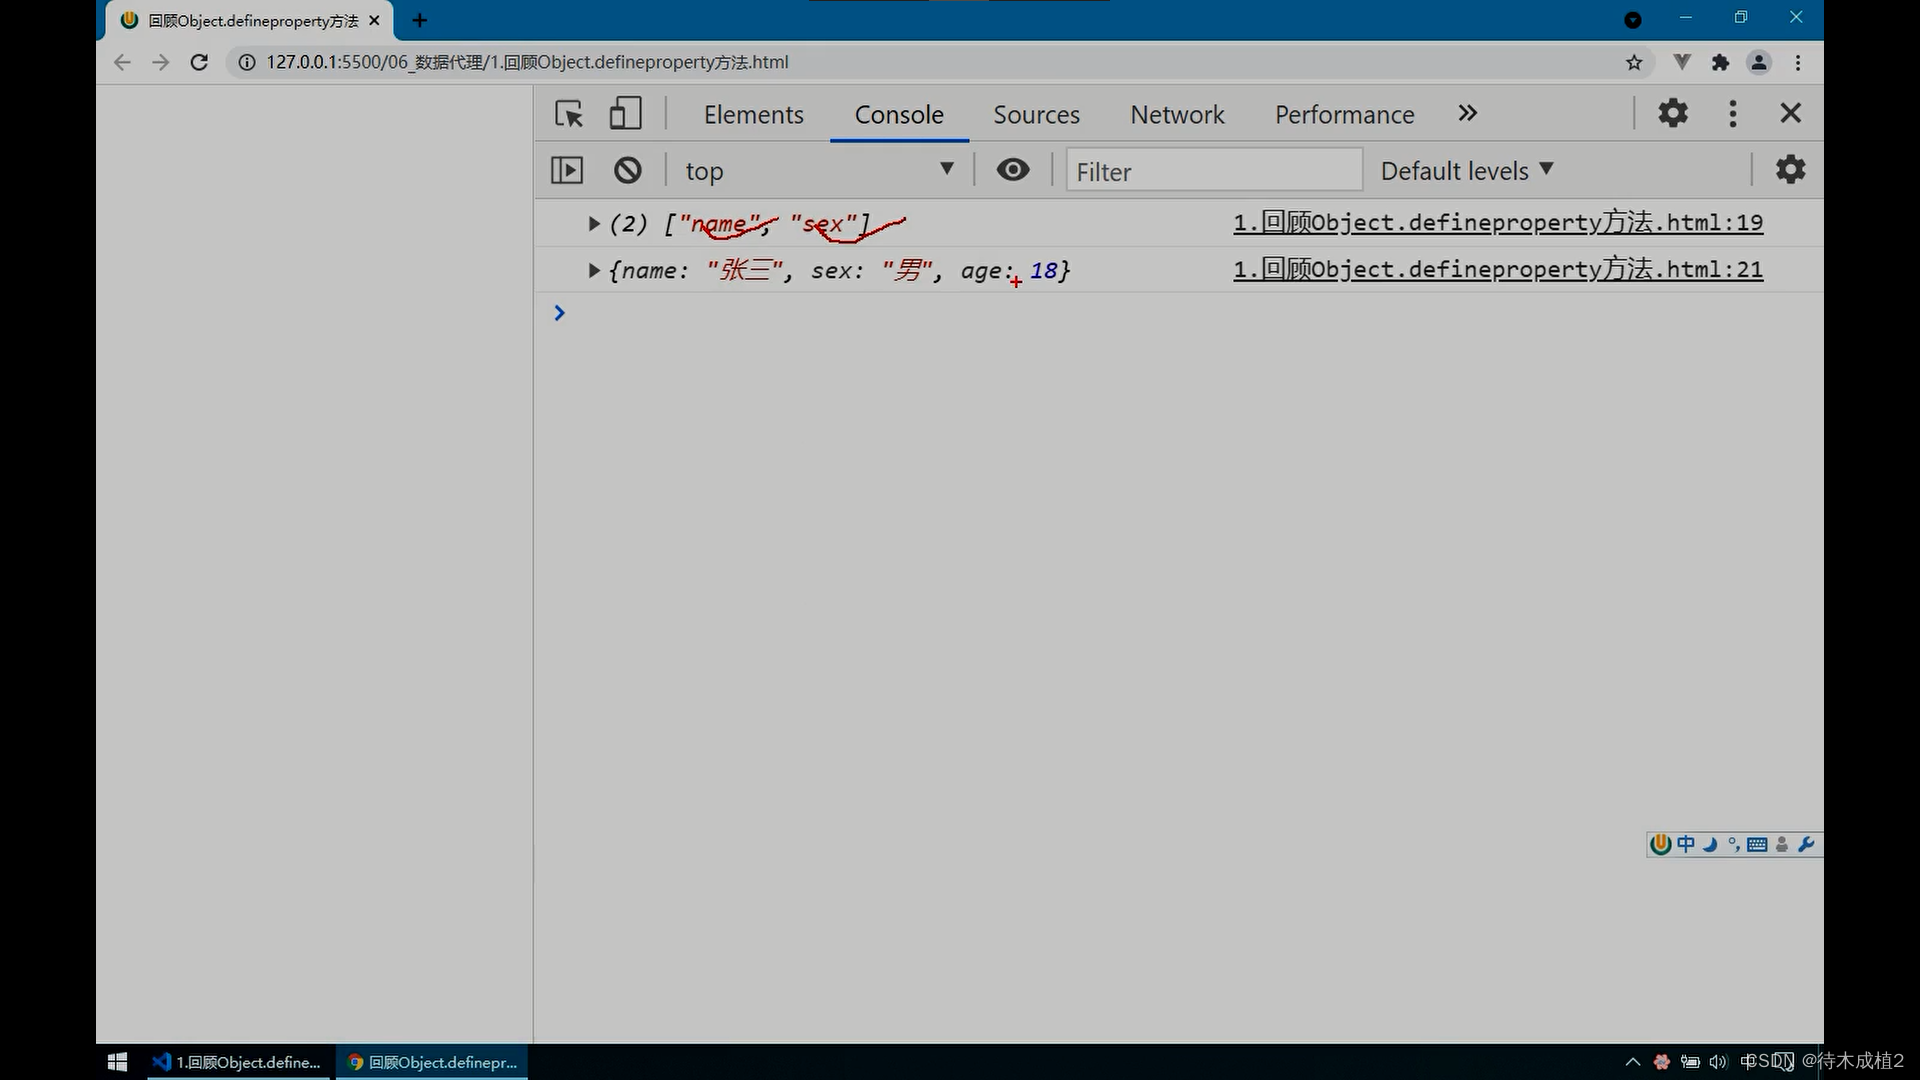The image size is (1920, 1080).
Task: Close the DevTools panel
Action: click(1790, 113)
